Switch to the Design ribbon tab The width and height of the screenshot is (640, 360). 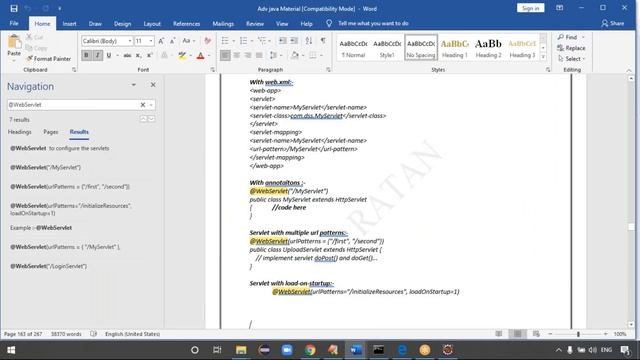click(x=122, y=24)
